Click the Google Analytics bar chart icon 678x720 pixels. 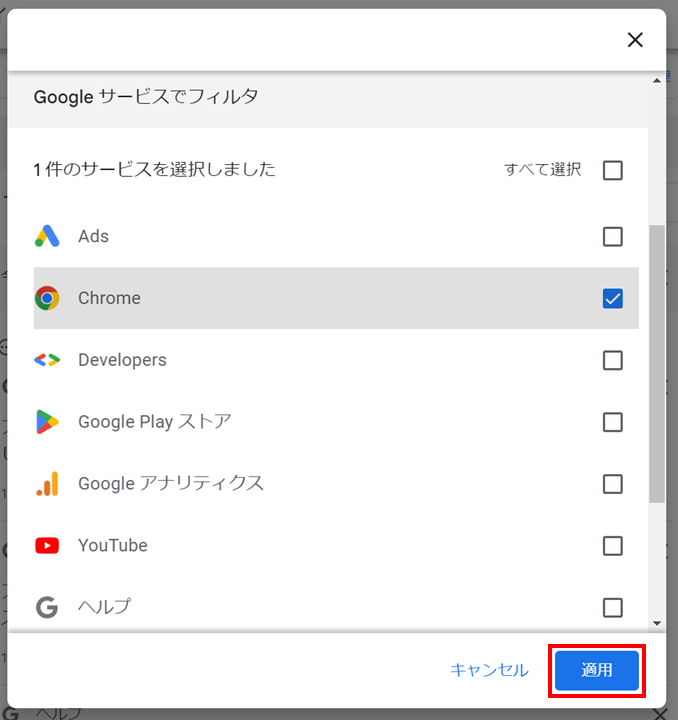click(48, 484)
